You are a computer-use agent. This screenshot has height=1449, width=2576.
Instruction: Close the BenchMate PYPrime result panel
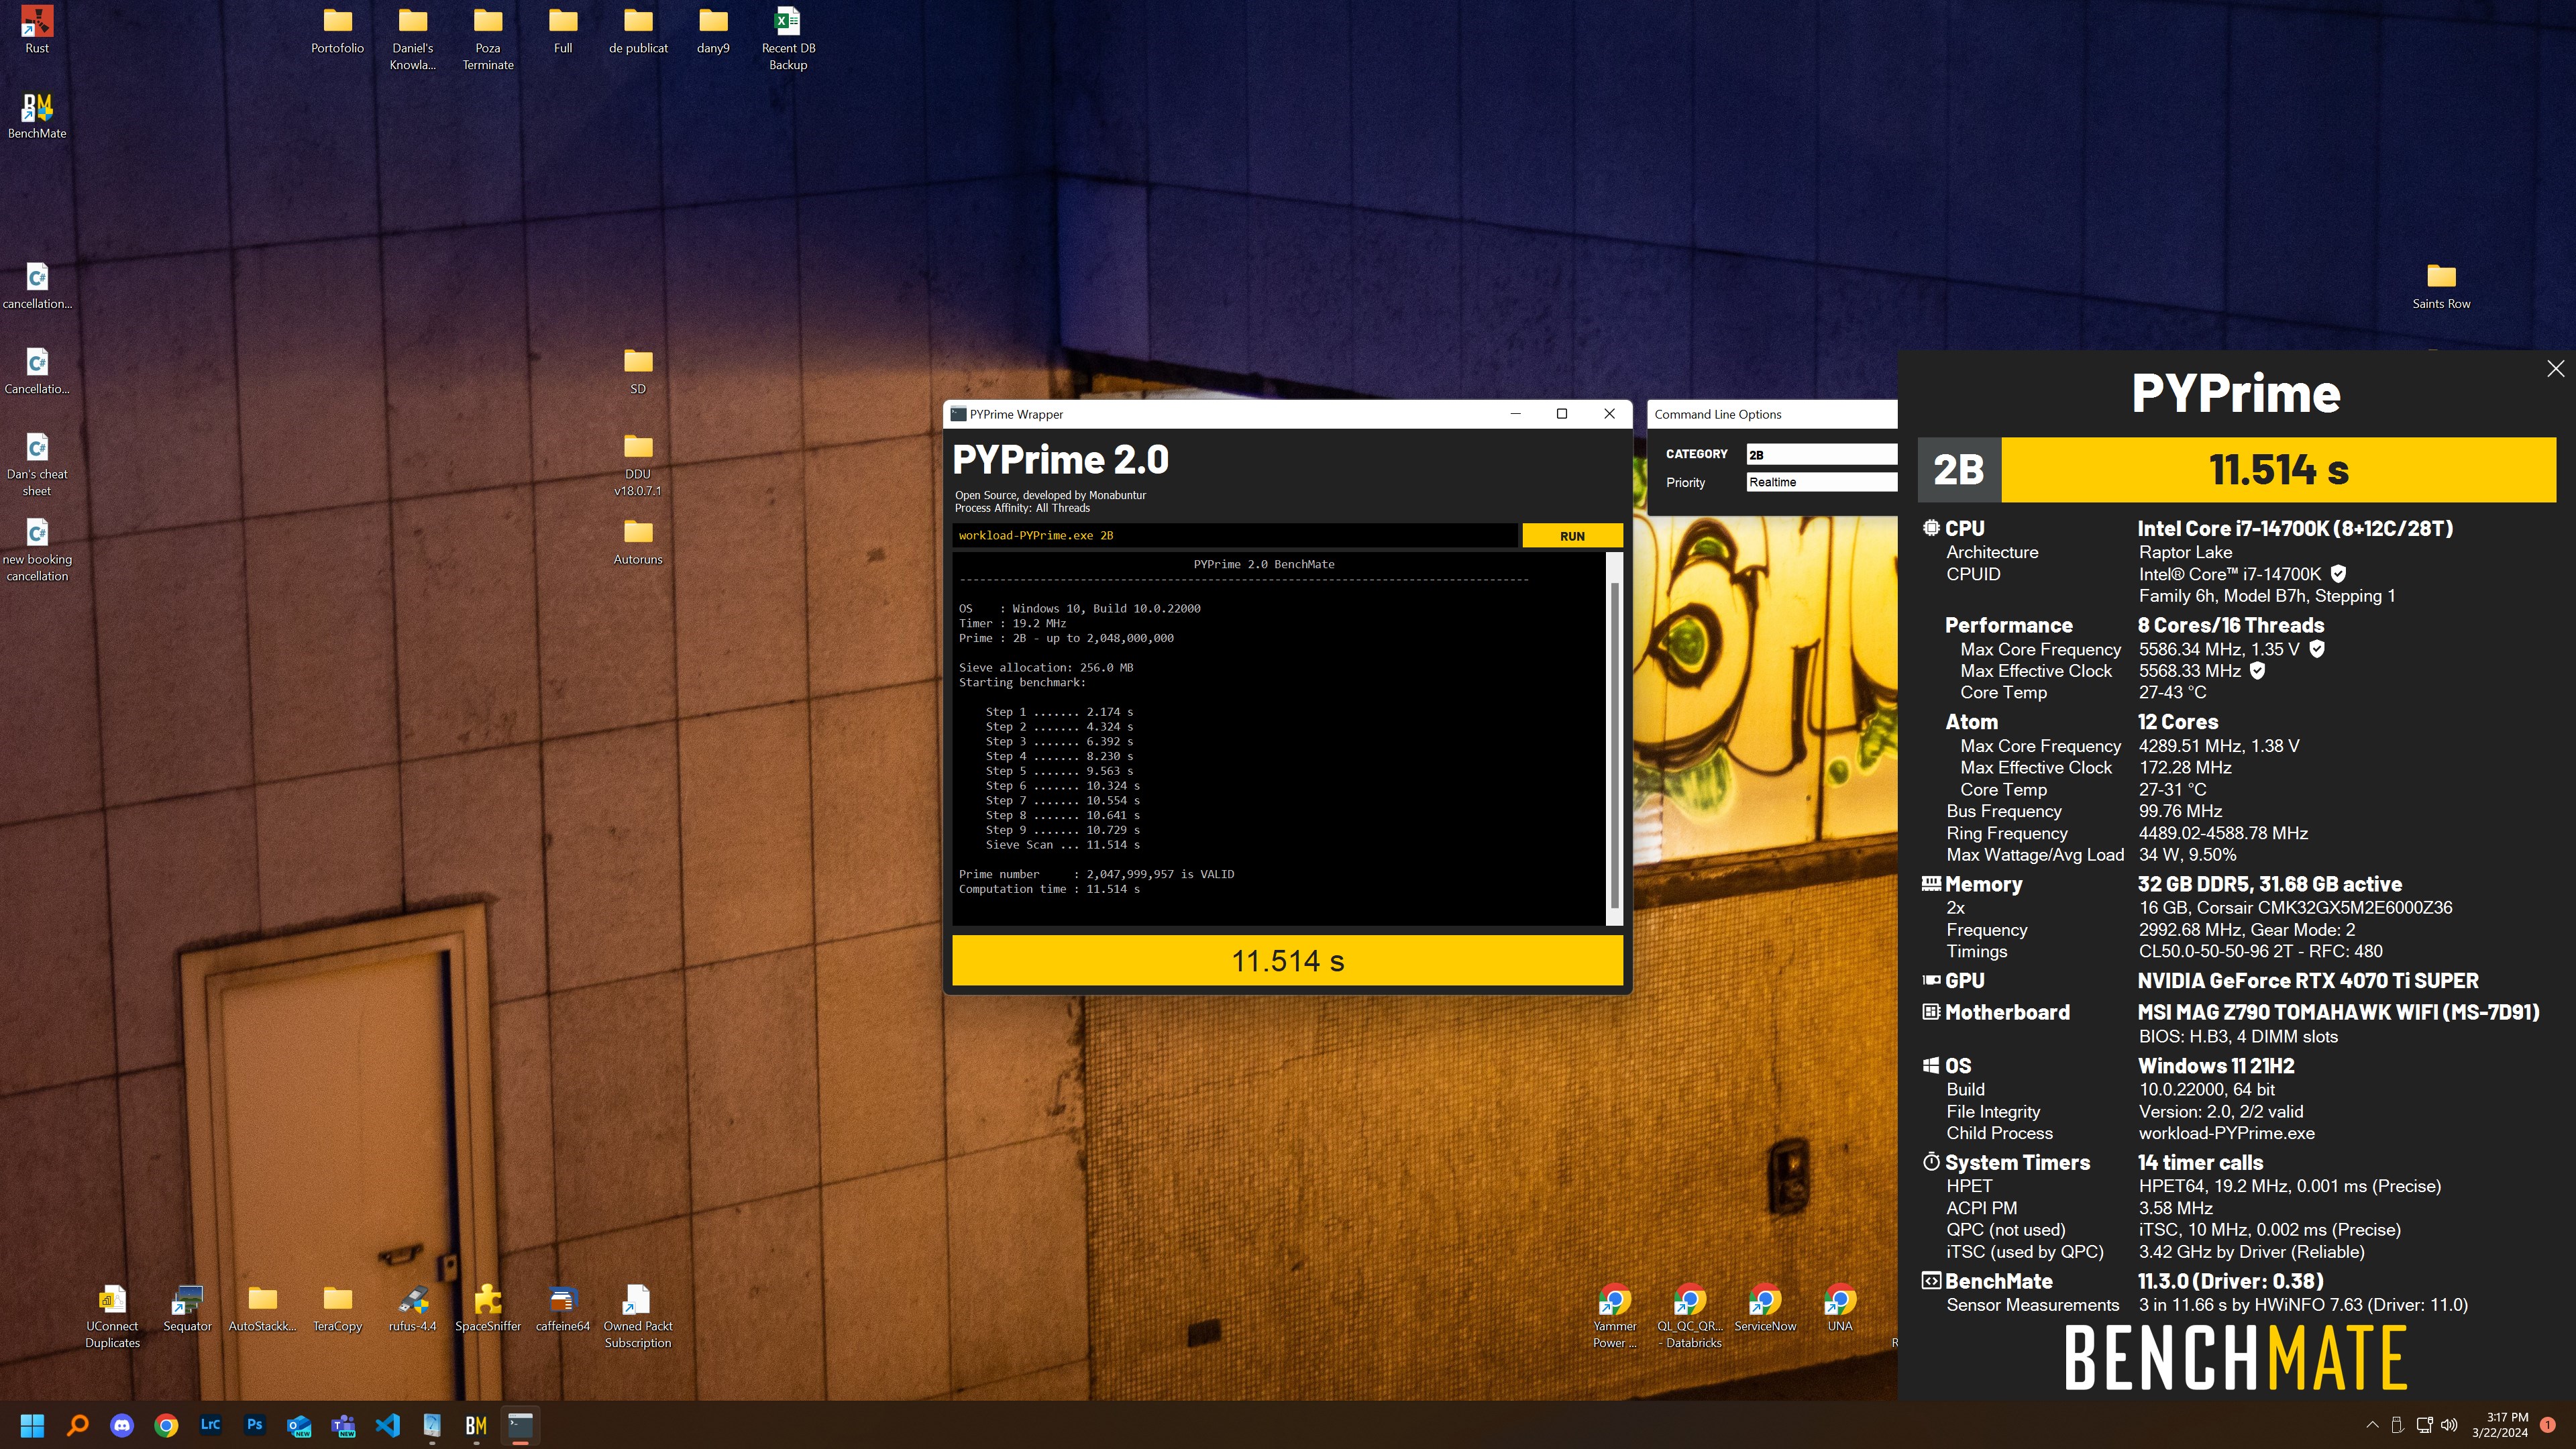click(x=2555, y=368)
